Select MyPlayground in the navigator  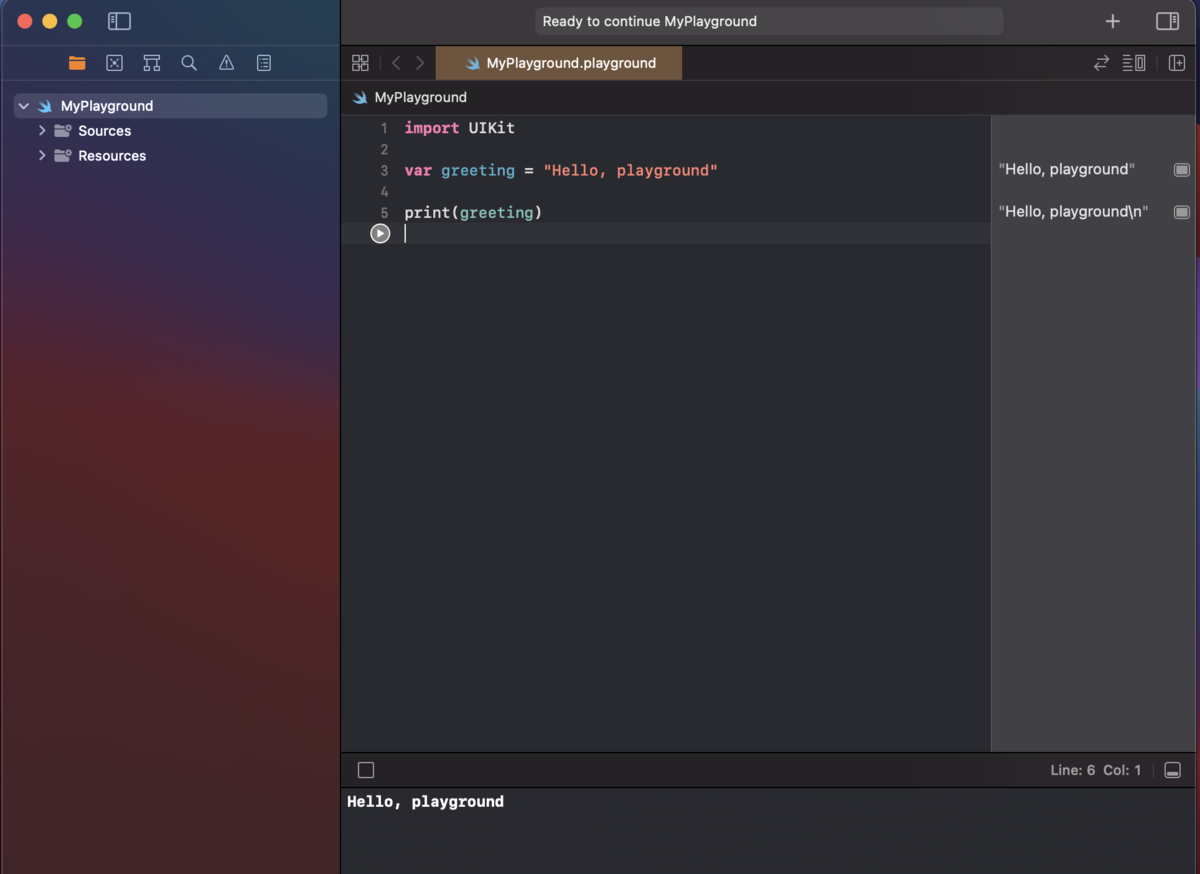pyautogui.click(x=170, y=106)
